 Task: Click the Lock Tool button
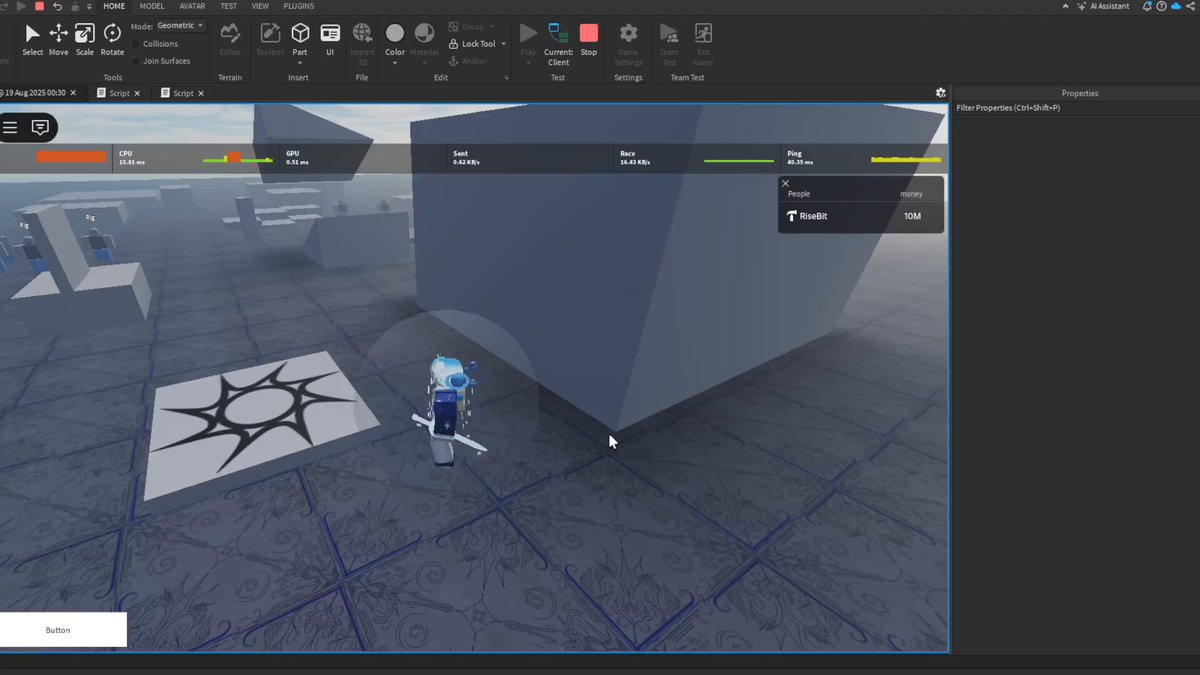coord(471,44)
